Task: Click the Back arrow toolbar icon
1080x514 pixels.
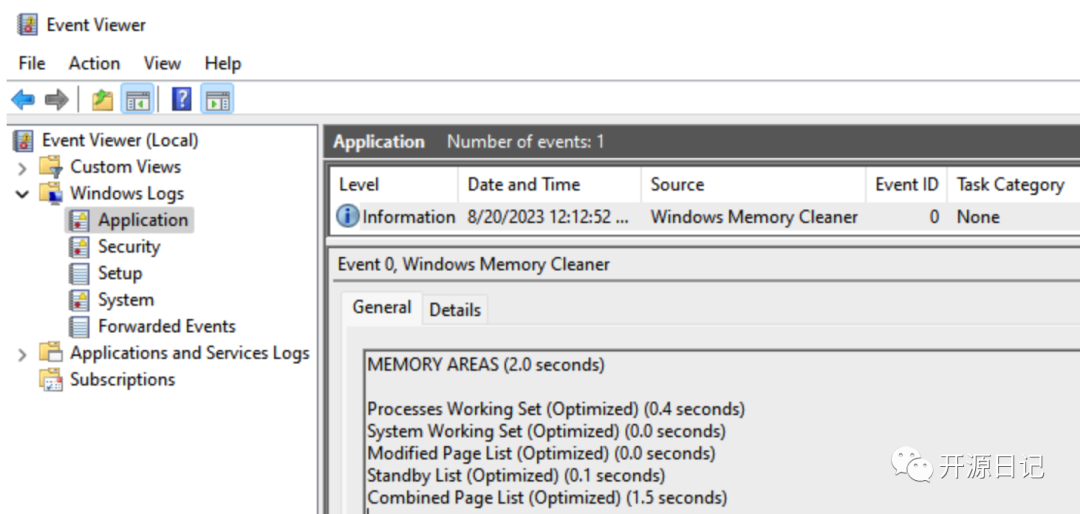Action: coord(23,100)
